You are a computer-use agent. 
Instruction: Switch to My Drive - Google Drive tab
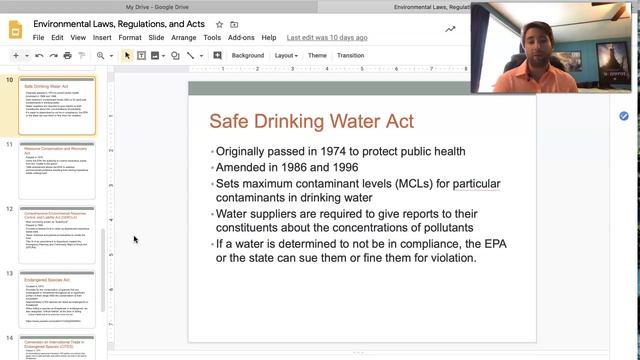(x=157, y=7)
